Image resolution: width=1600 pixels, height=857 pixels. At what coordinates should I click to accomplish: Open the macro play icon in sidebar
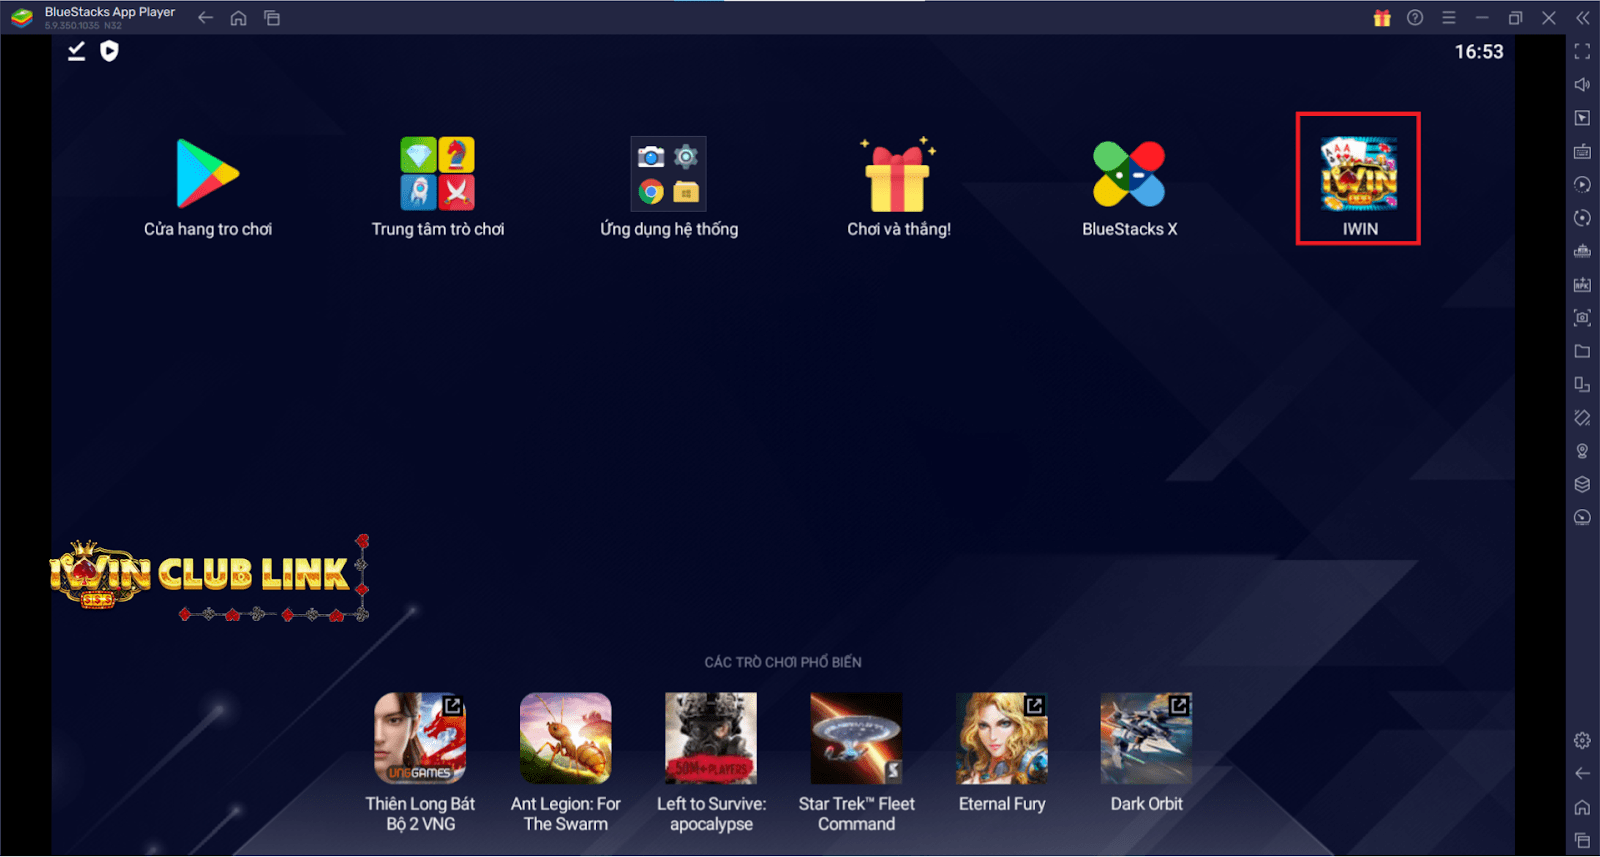coord(1582,185)
